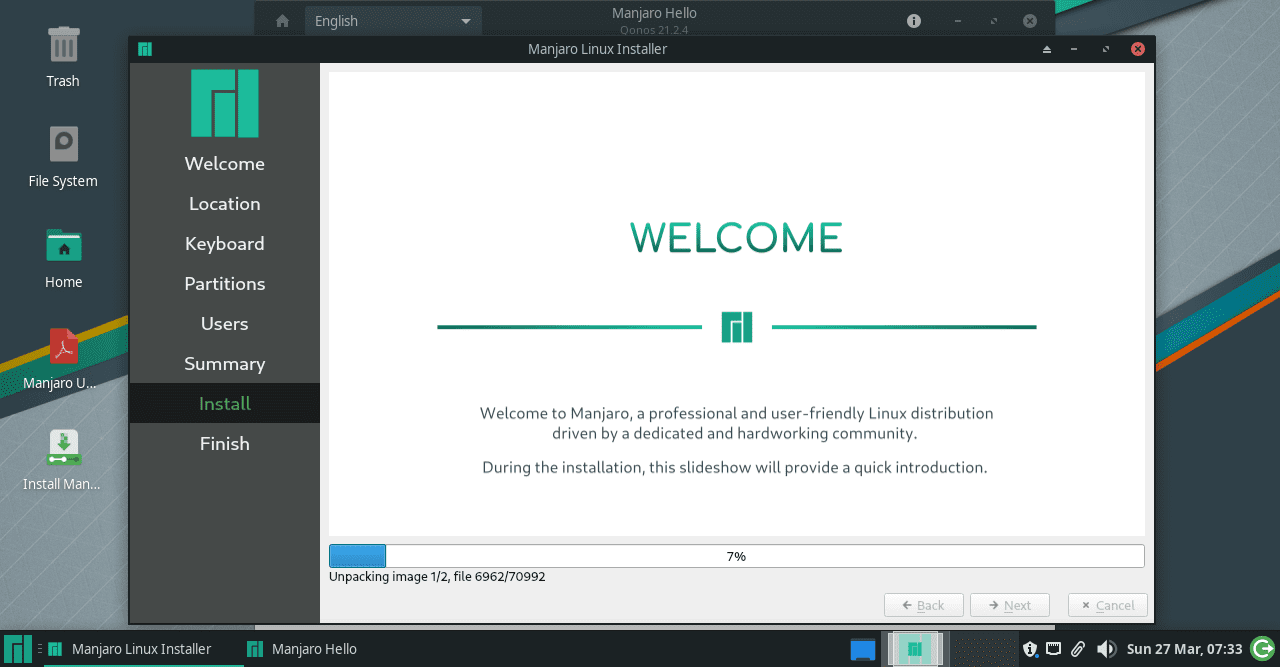Click the Cancel button
Image resolution: width=1280 pixels, height=667 pixels.
click(x=1108, y=605)
